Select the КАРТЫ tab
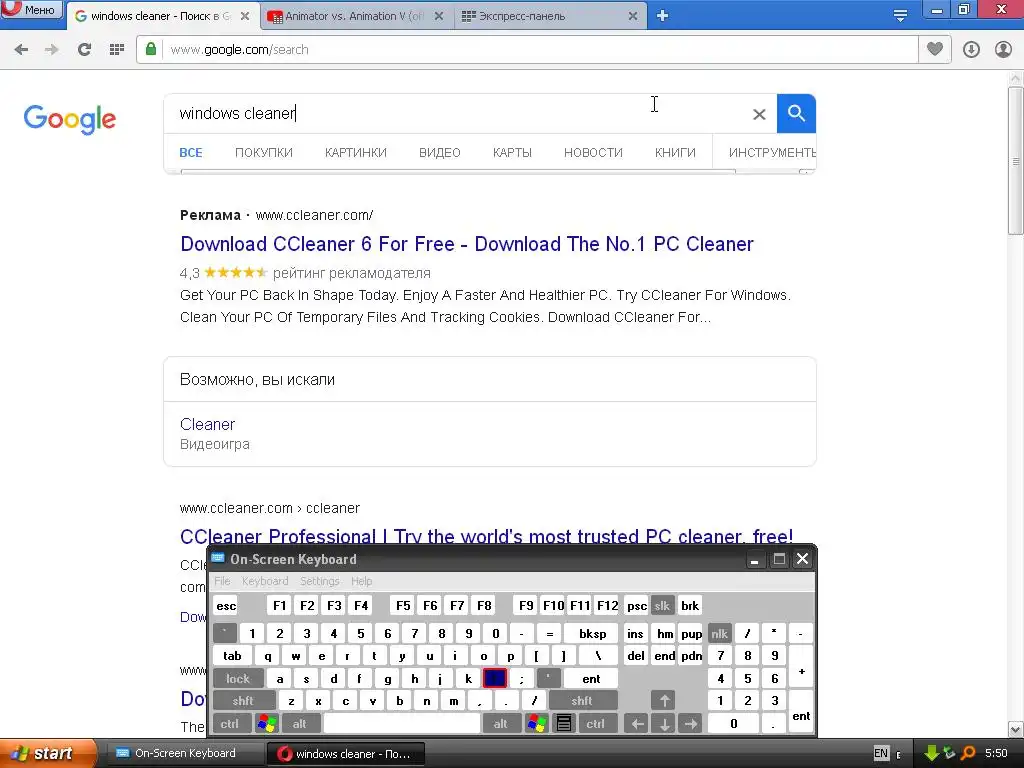Image resolution: width=1024 pixels, height=768 pixels. coord(512,153)
